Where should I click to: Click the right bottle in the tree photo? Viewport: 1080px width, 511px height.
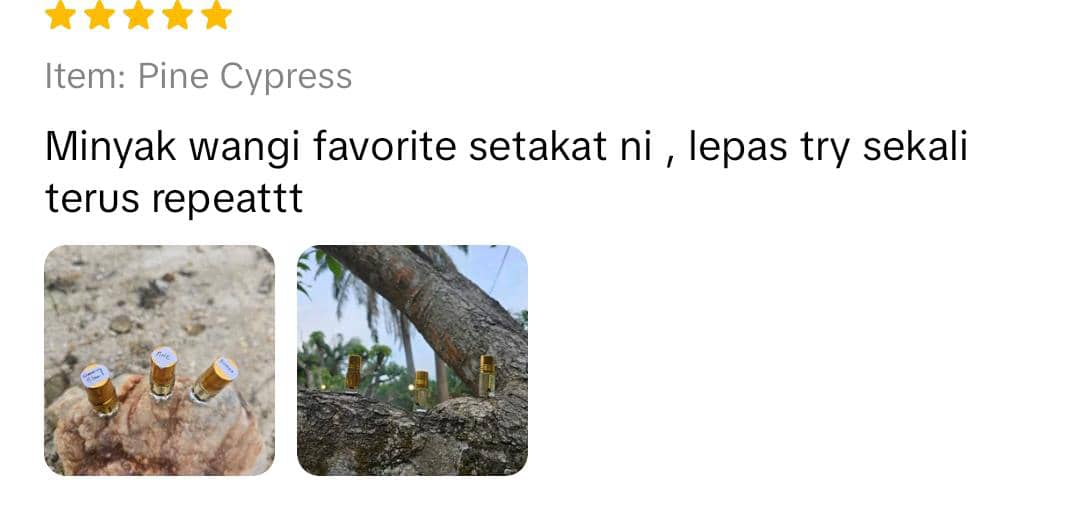486,376
